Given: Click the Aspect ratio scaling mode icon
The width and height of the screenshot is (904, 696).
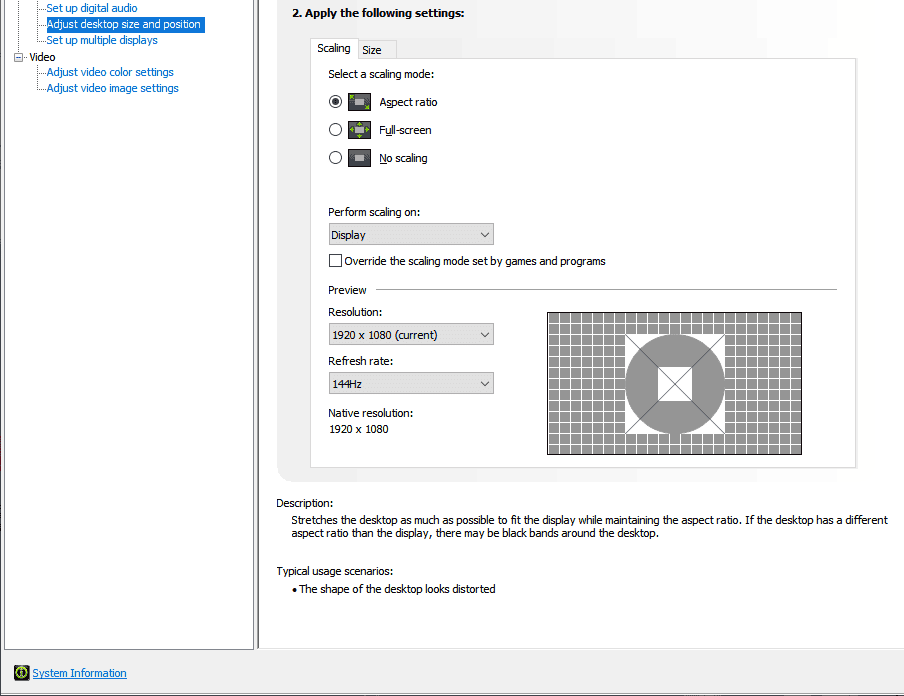Looking at the screenshot, I should coord(359,102).
